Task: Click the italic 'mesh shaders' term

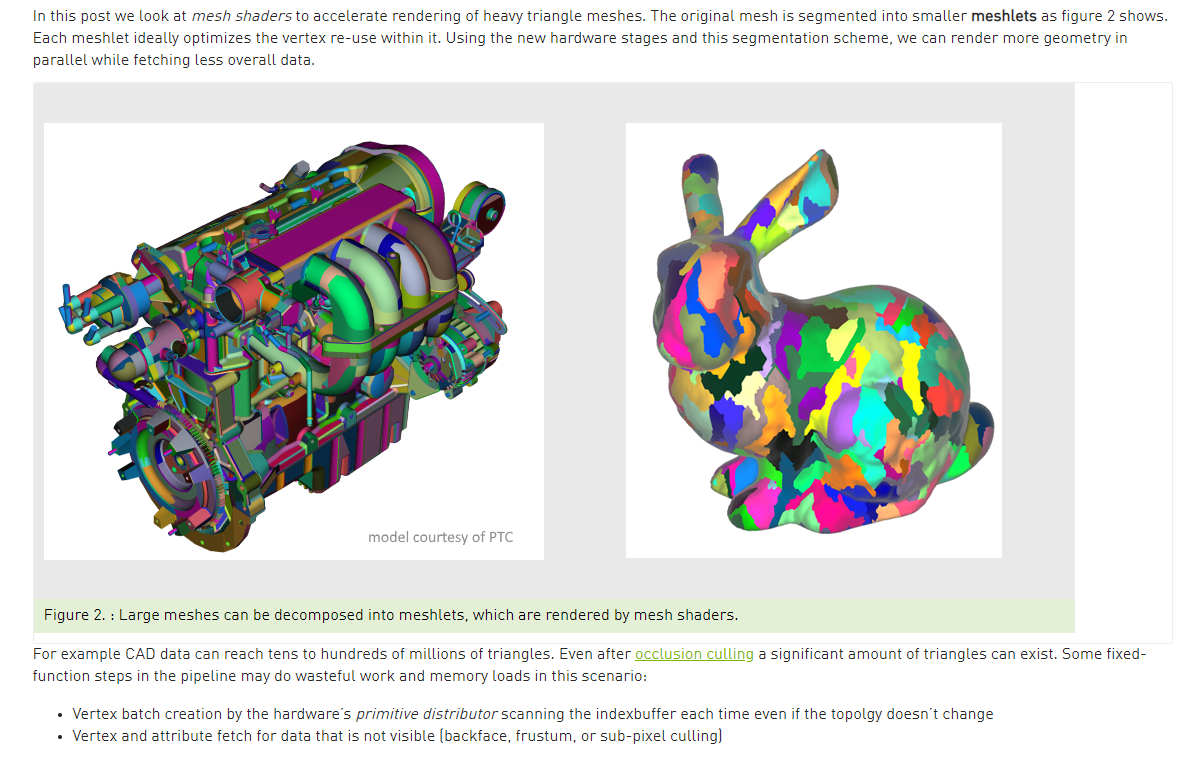Action: point(242,16)
